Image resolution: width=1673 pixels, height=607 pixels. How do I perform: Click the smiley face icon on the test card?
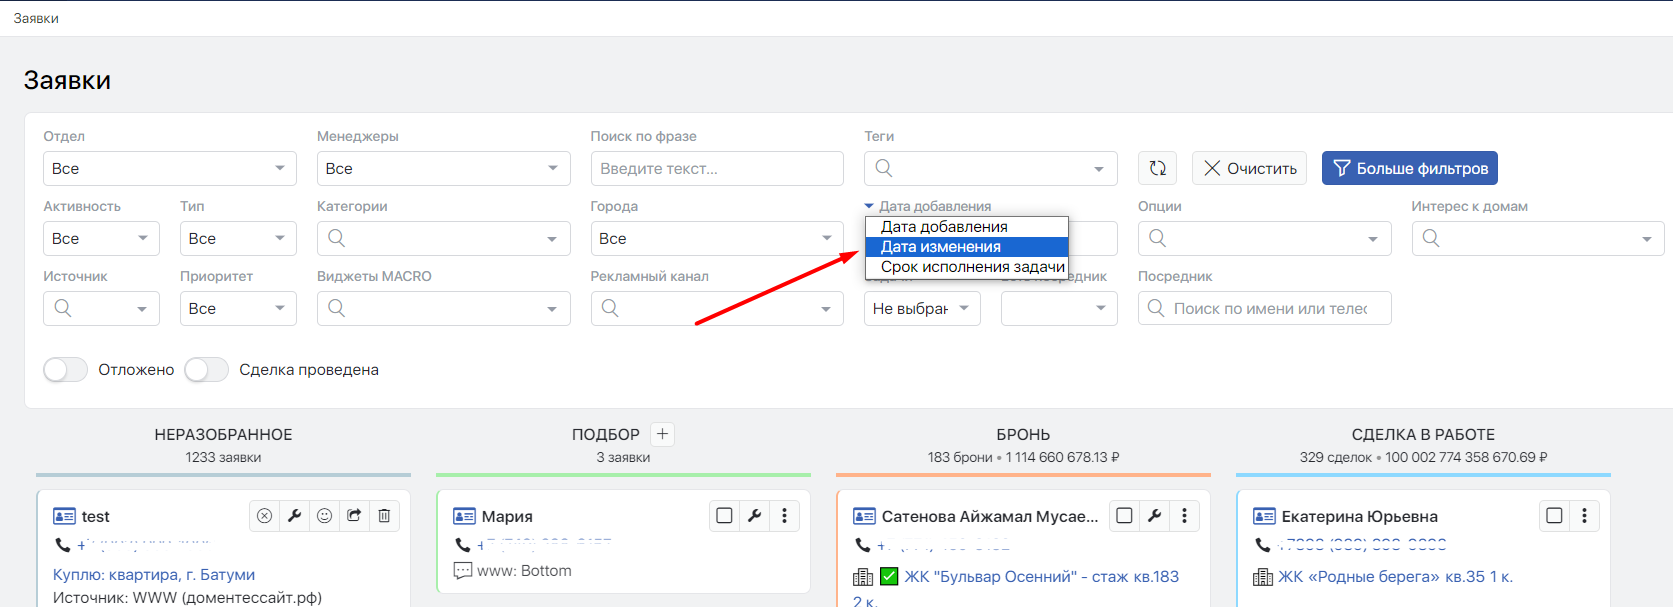[324, 516]
